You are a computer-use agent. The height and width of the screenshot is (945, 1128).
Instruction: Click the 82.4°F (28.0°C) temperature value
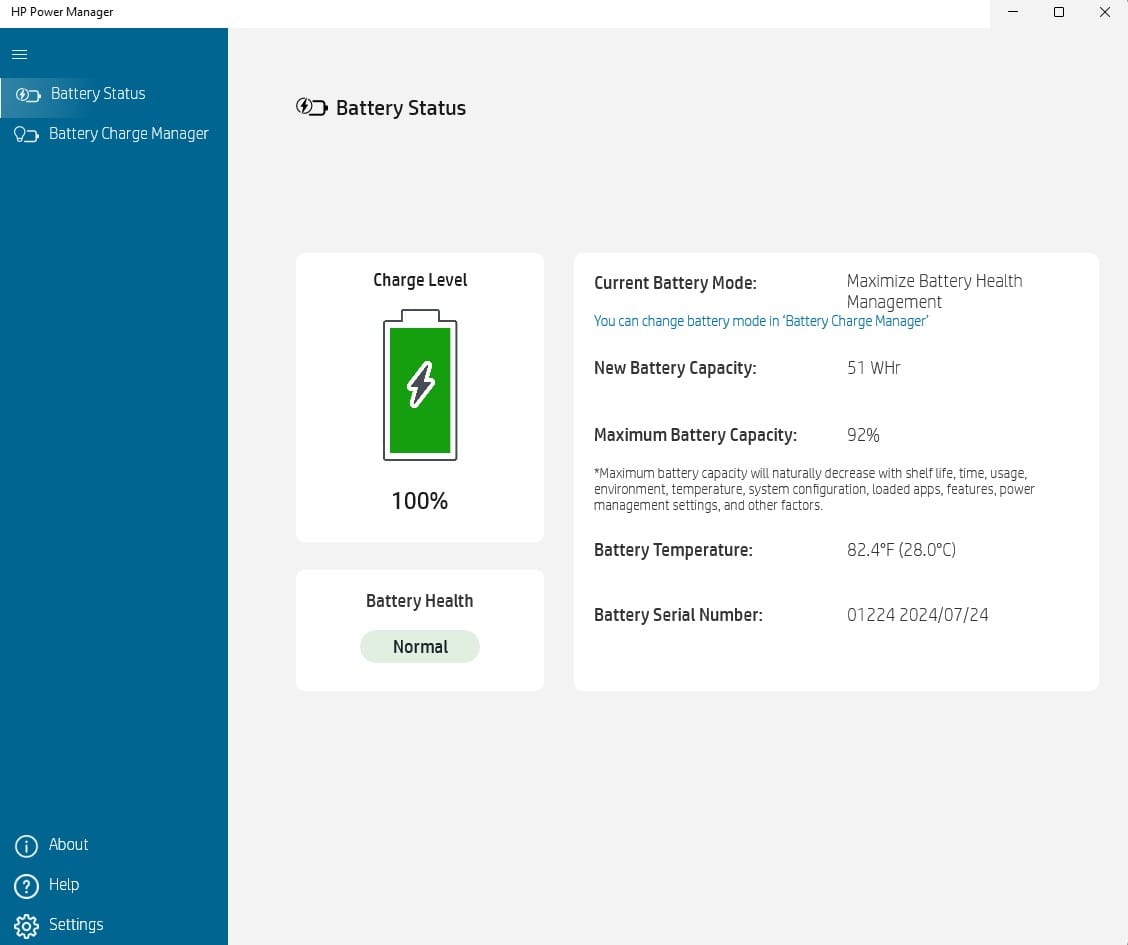point(901,550)
